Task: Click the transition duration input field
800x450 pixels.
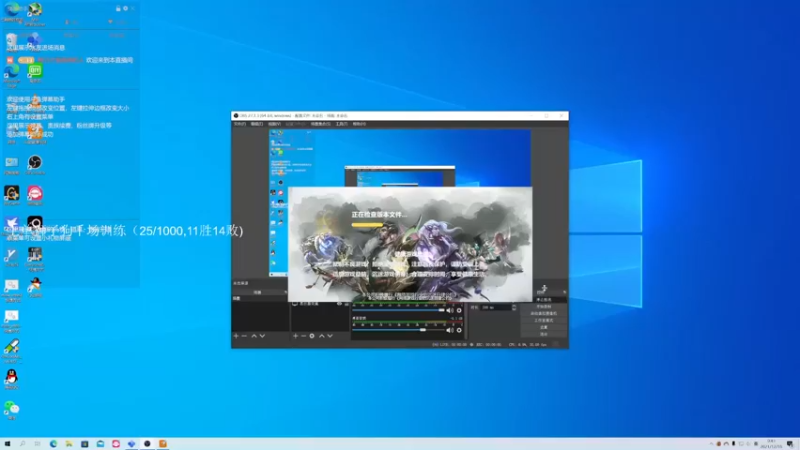Action: 496,307
